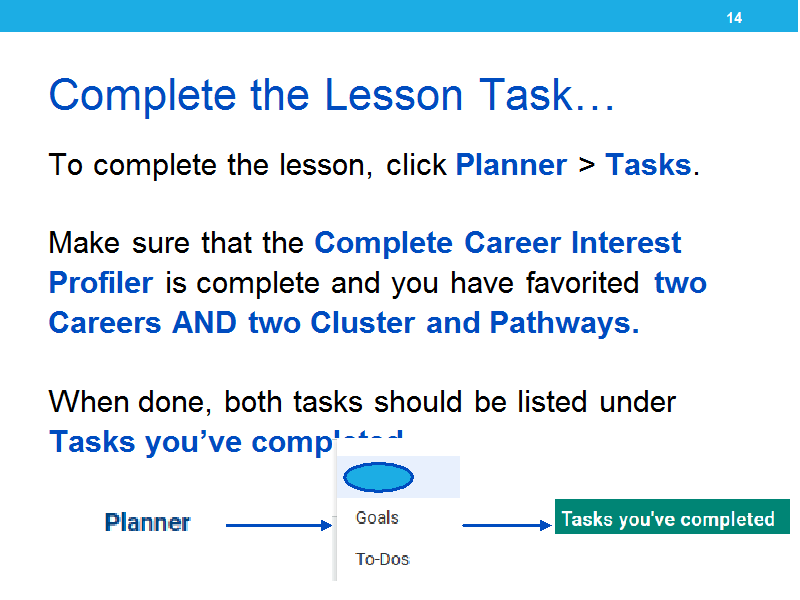The width and height of the screenshot is (800, 600).
Task: Click the green Tasks you've completed button
Action: [672, 517]
